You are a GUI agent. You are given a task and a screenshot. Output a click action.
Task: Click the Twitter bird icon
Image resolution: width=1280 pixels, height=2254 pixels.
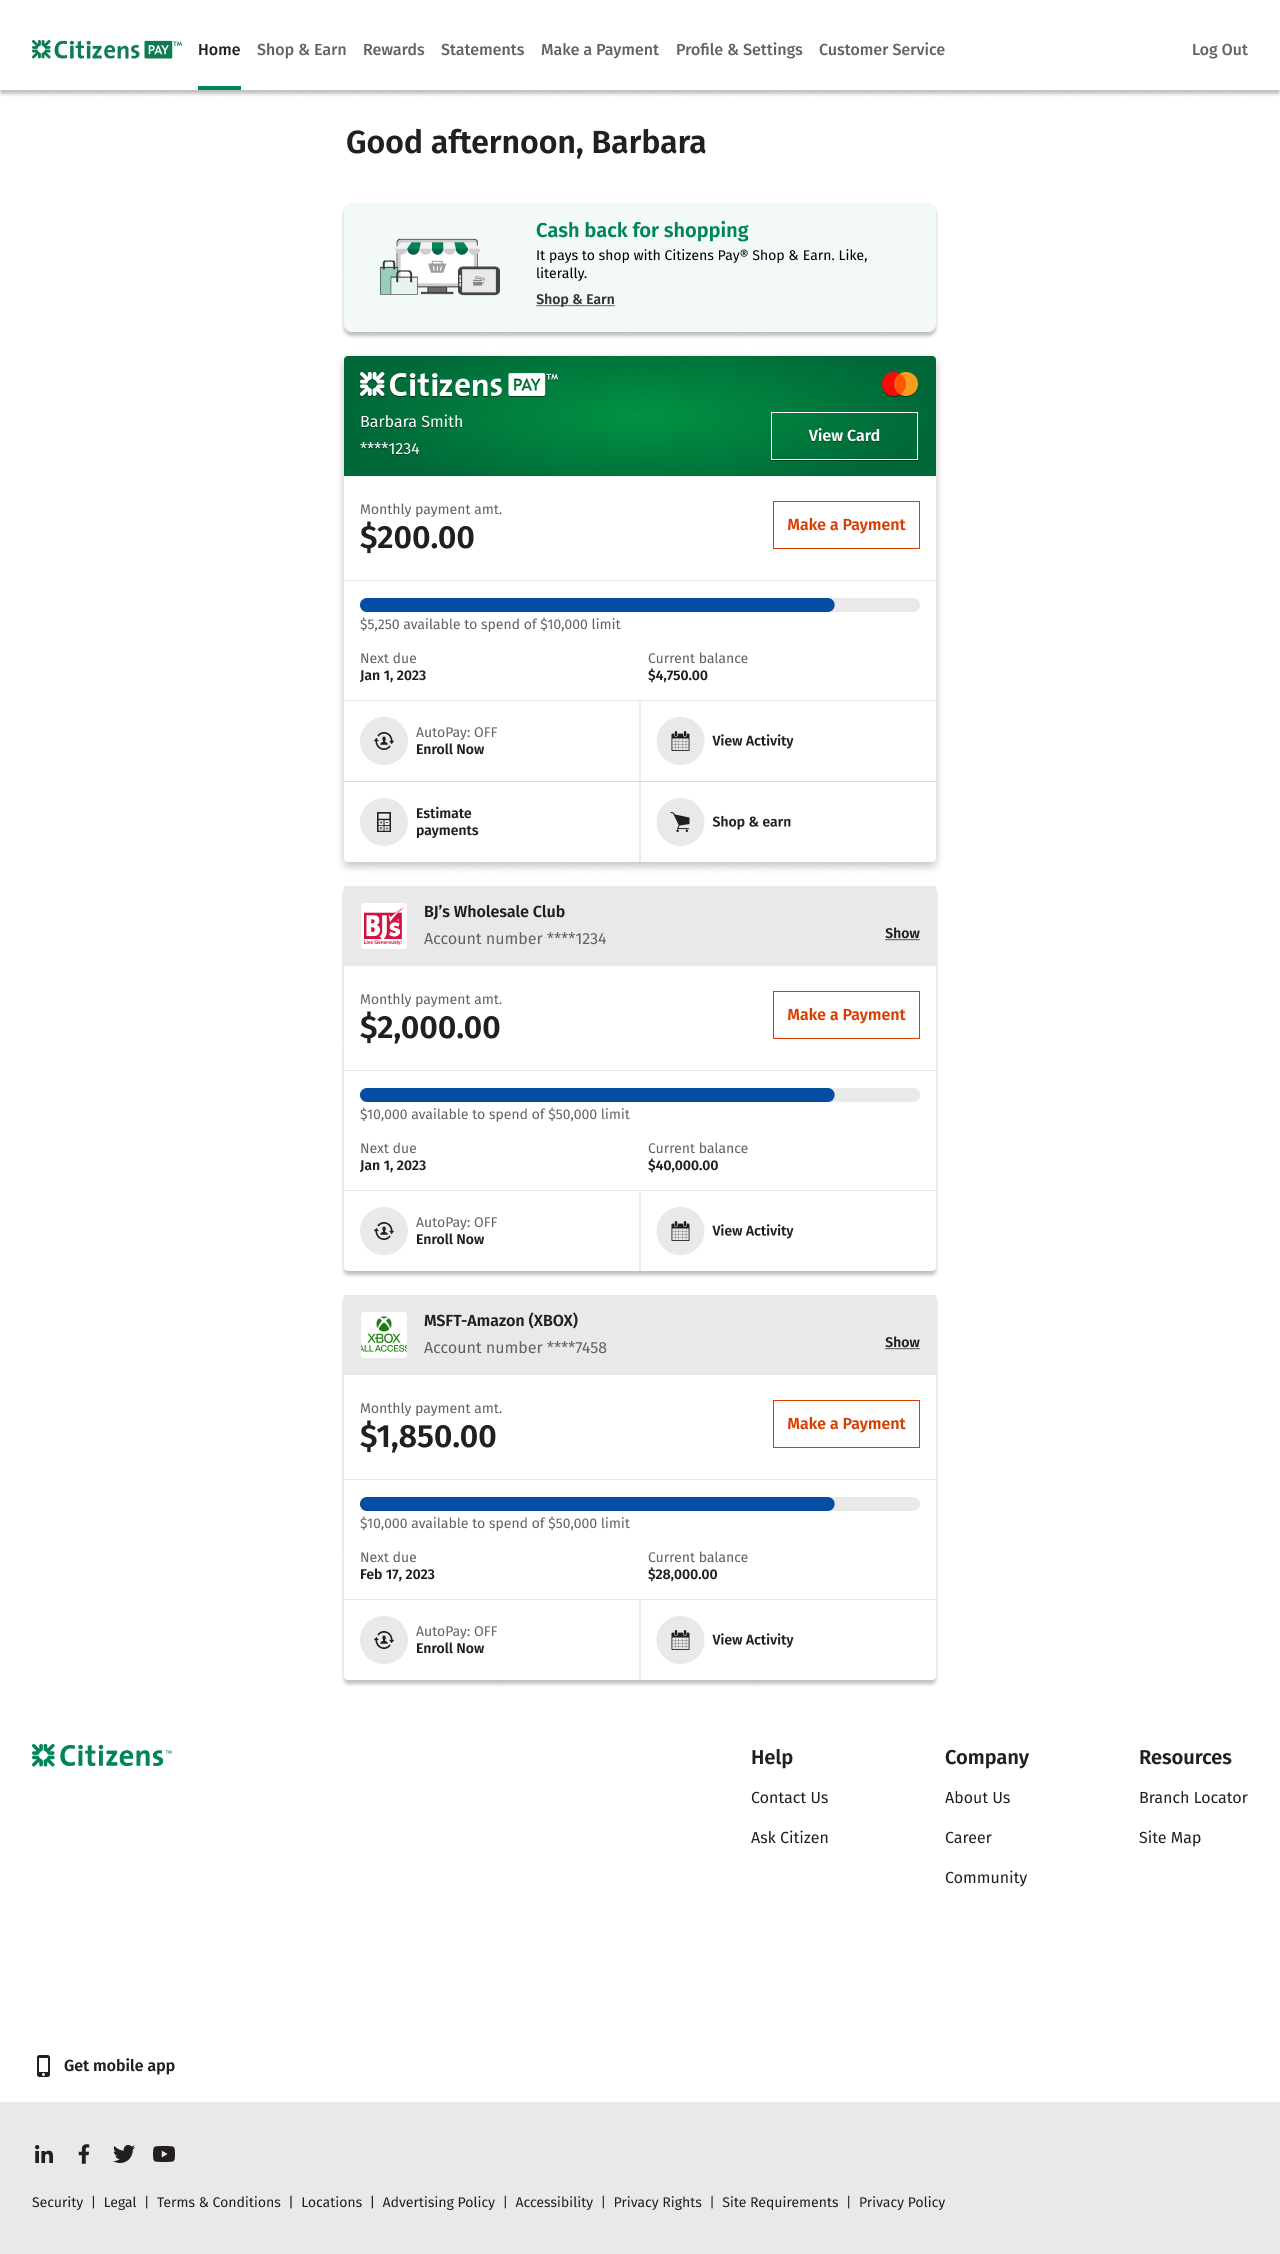[x=124, y=2154]
